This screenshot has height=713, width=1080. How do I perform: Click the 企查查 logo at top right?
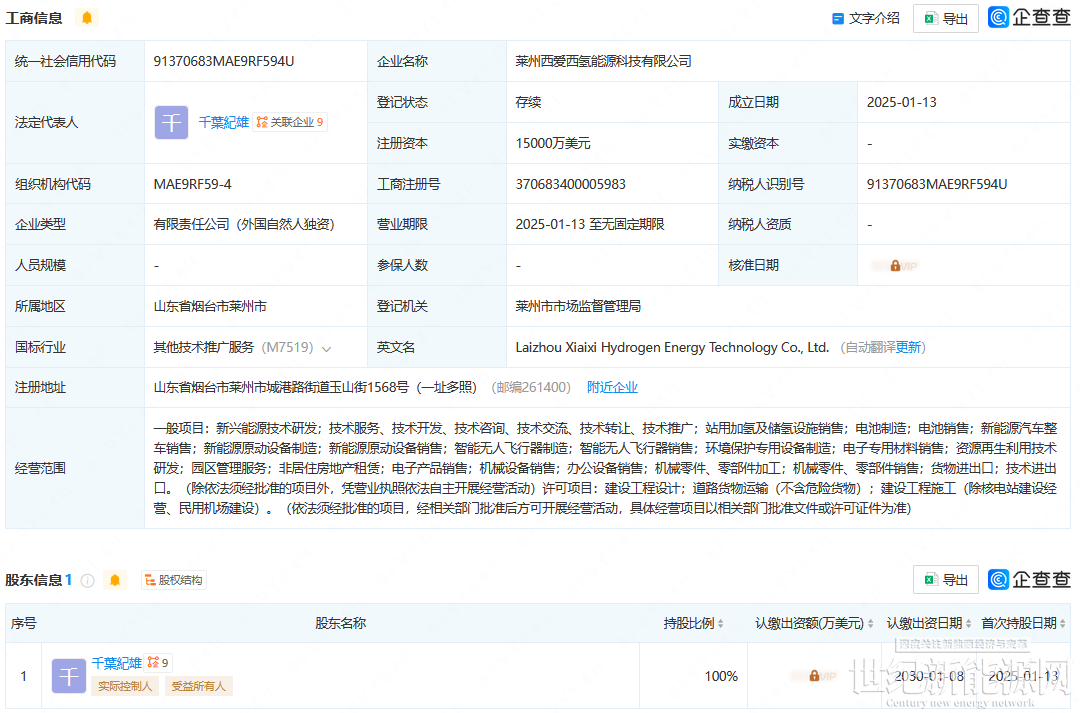click(1029, 17)
